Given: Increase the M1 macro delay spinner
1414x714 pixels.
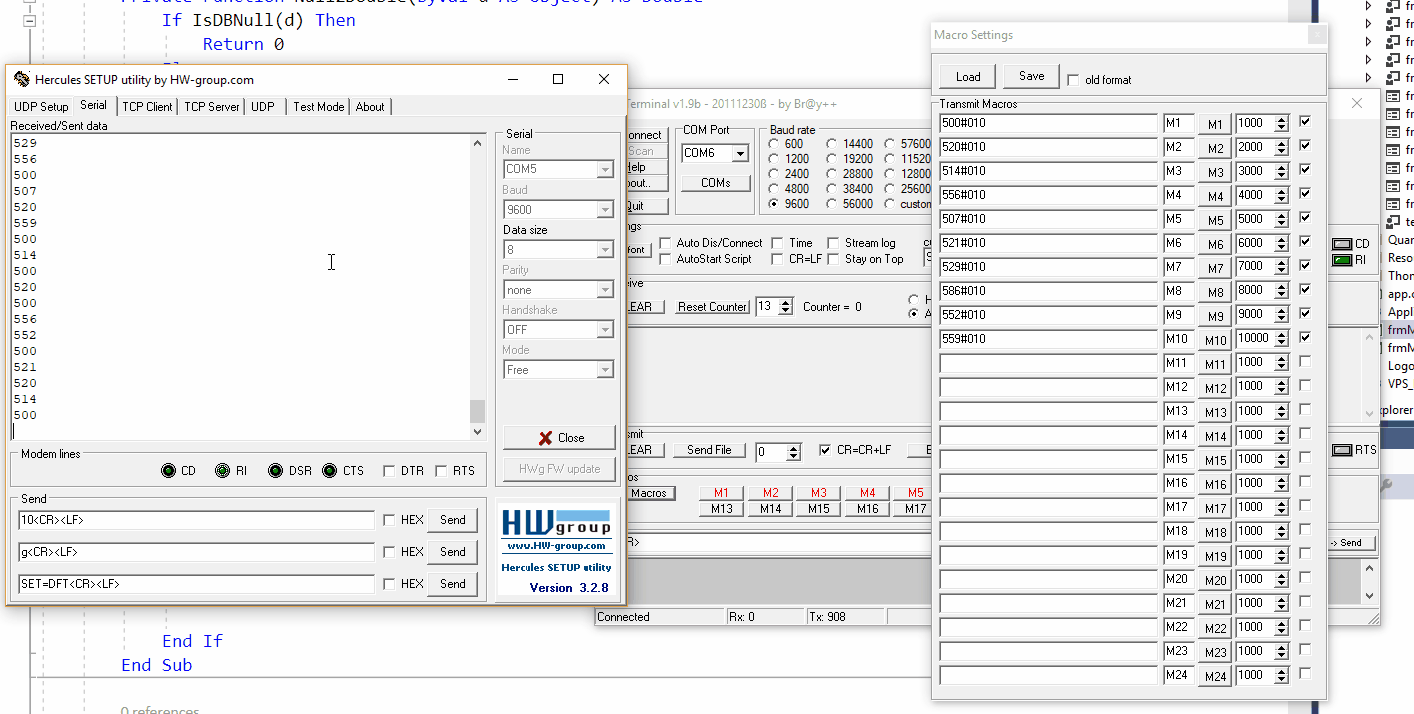Looking at the screenshot, I should click(x=1282, y=119).
